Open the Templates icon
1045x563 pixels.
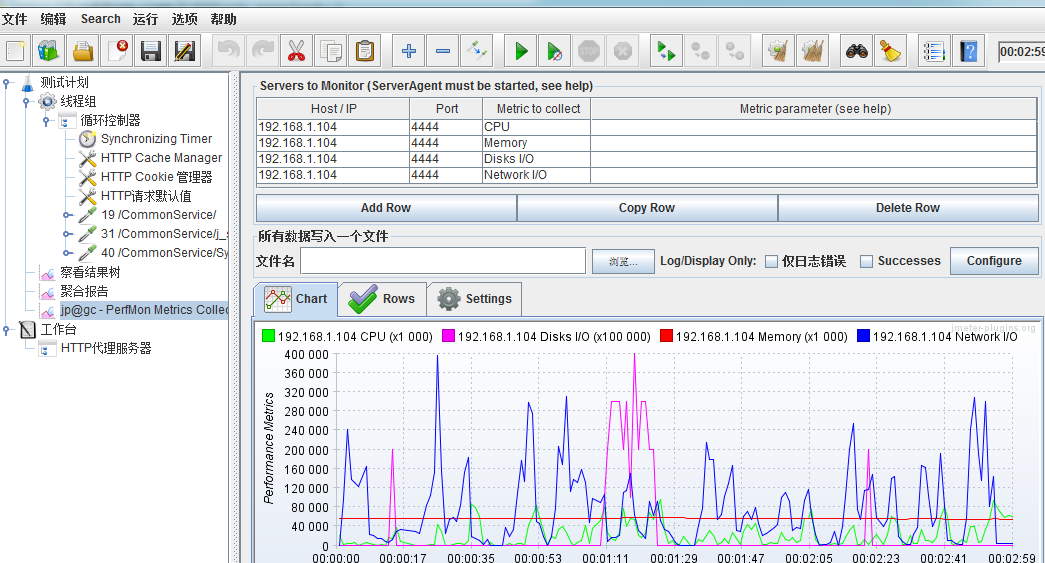49,51
